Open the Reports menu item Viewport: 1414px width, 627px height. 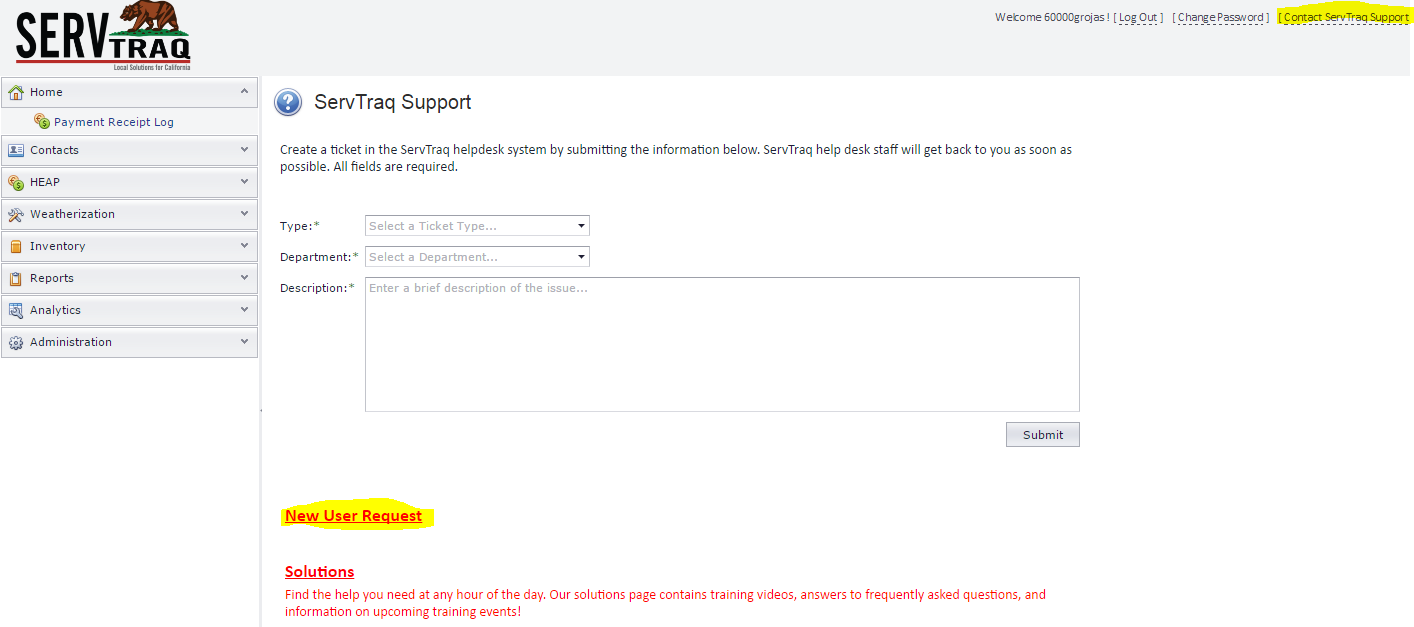tap(129, 278)
